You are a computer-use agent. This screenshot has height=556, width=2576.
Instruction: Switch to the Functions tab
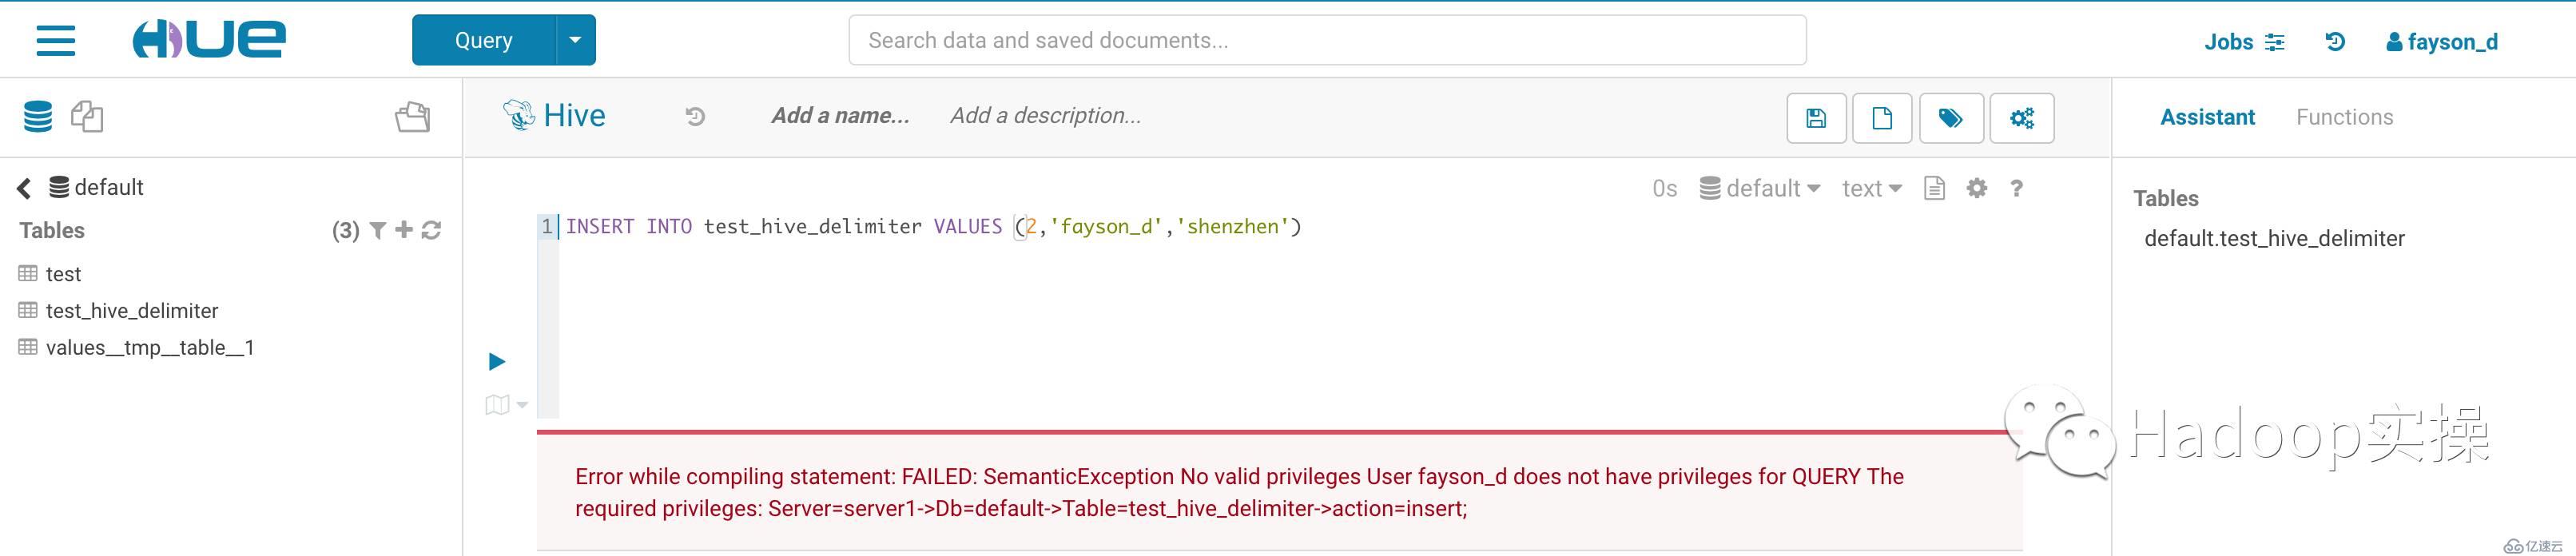pyautogui.click(x=2344, y=117)
